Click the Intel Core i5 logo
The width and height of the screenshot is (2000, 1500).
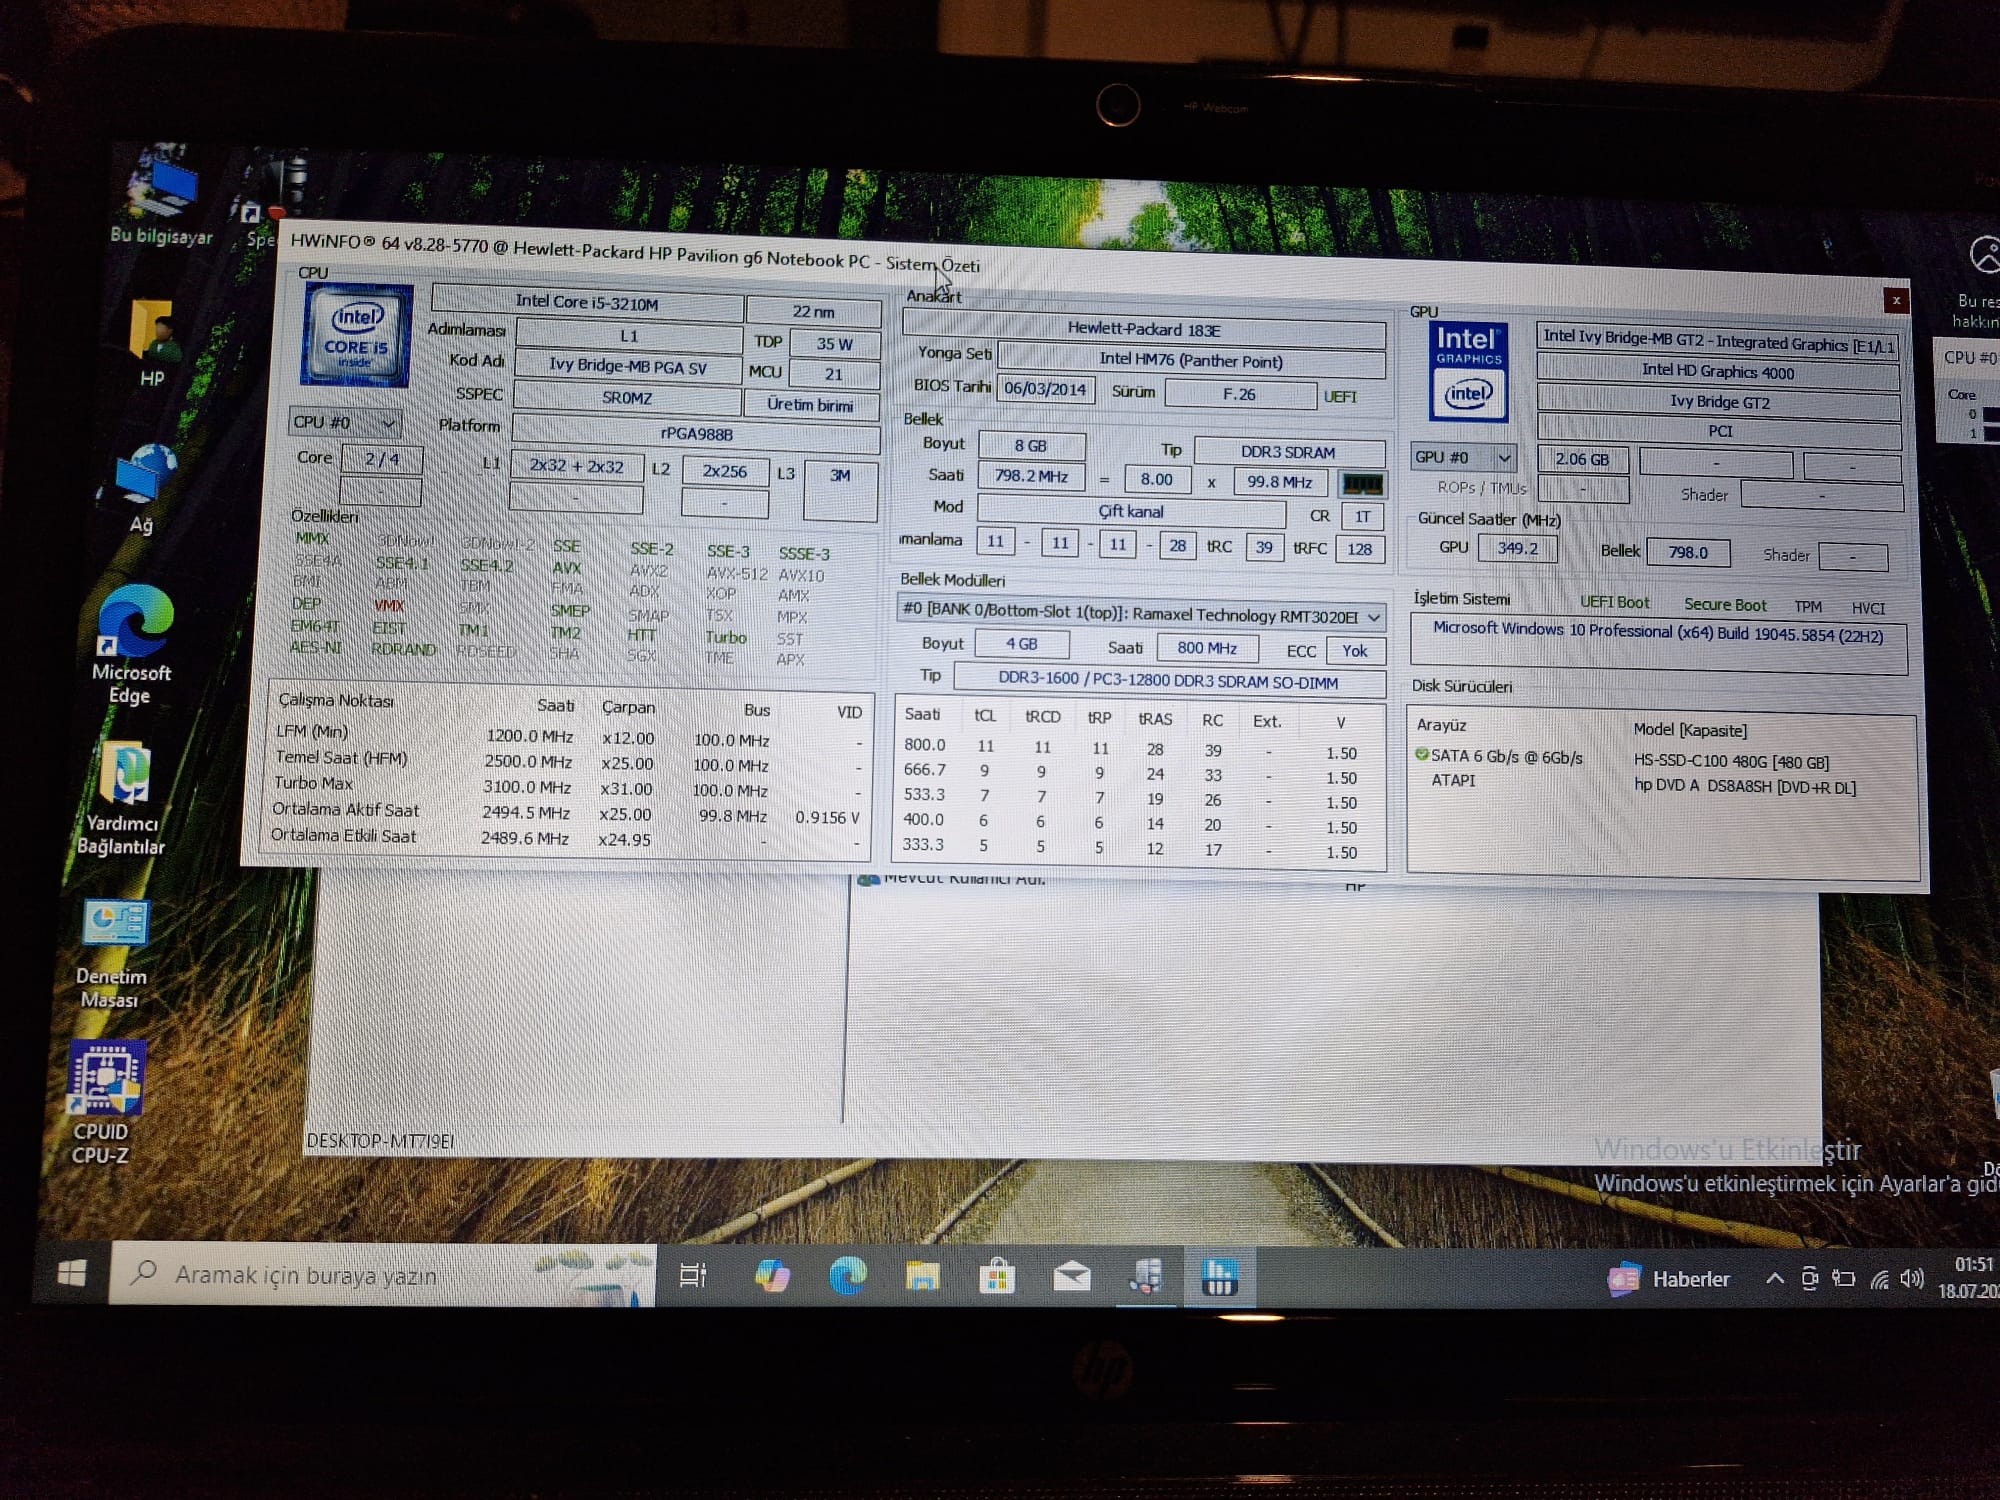point(356,335)
